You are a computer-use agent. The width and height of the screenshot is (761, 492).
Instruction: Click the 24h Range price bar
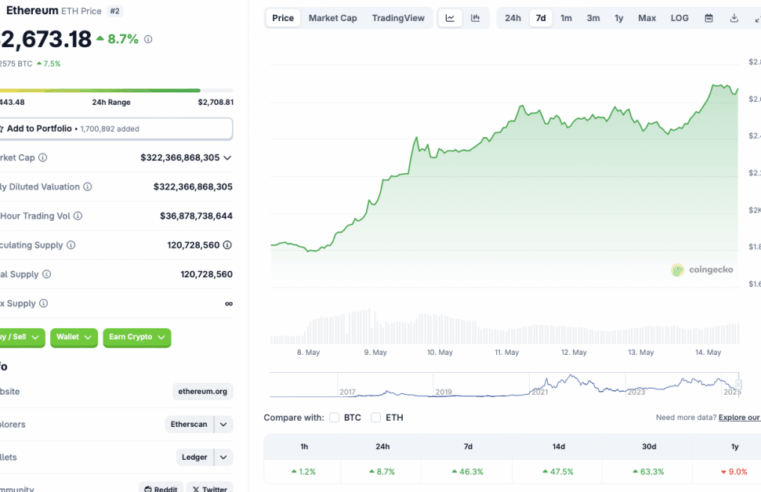(x=116, y=90)
